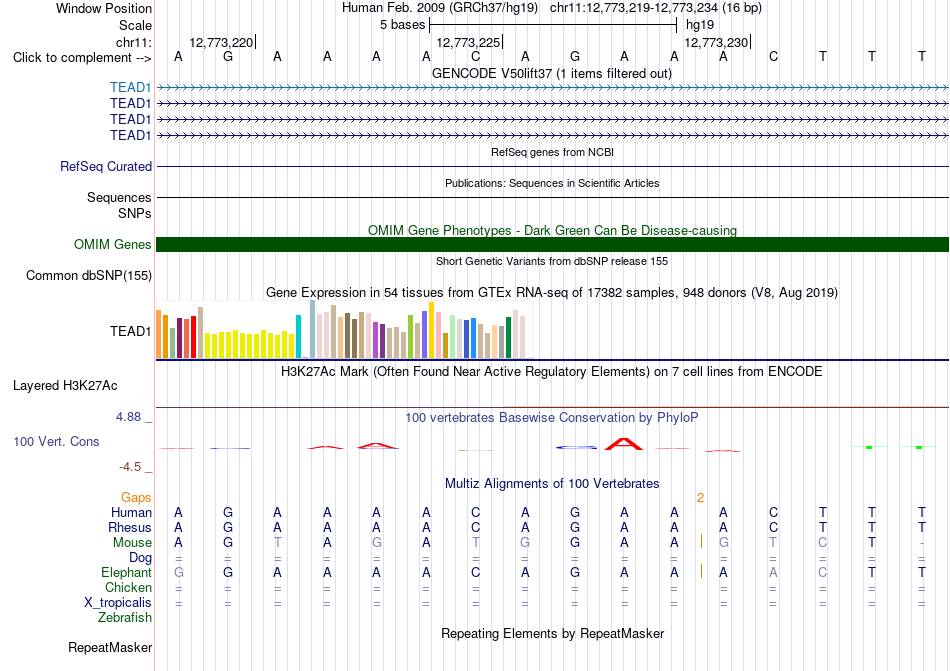Screen dimensions: 950x671
Task: Open Common dbSNP(155) track settings
Action: pyautogui.click(x=89, y=276)
